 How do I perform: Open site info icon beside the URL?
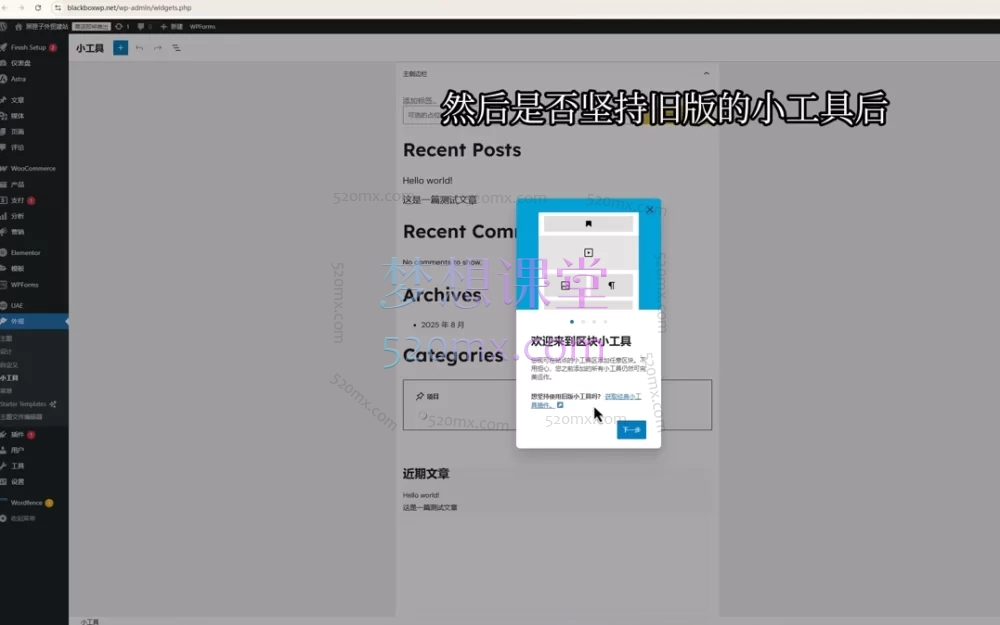[x=58, y=8]
